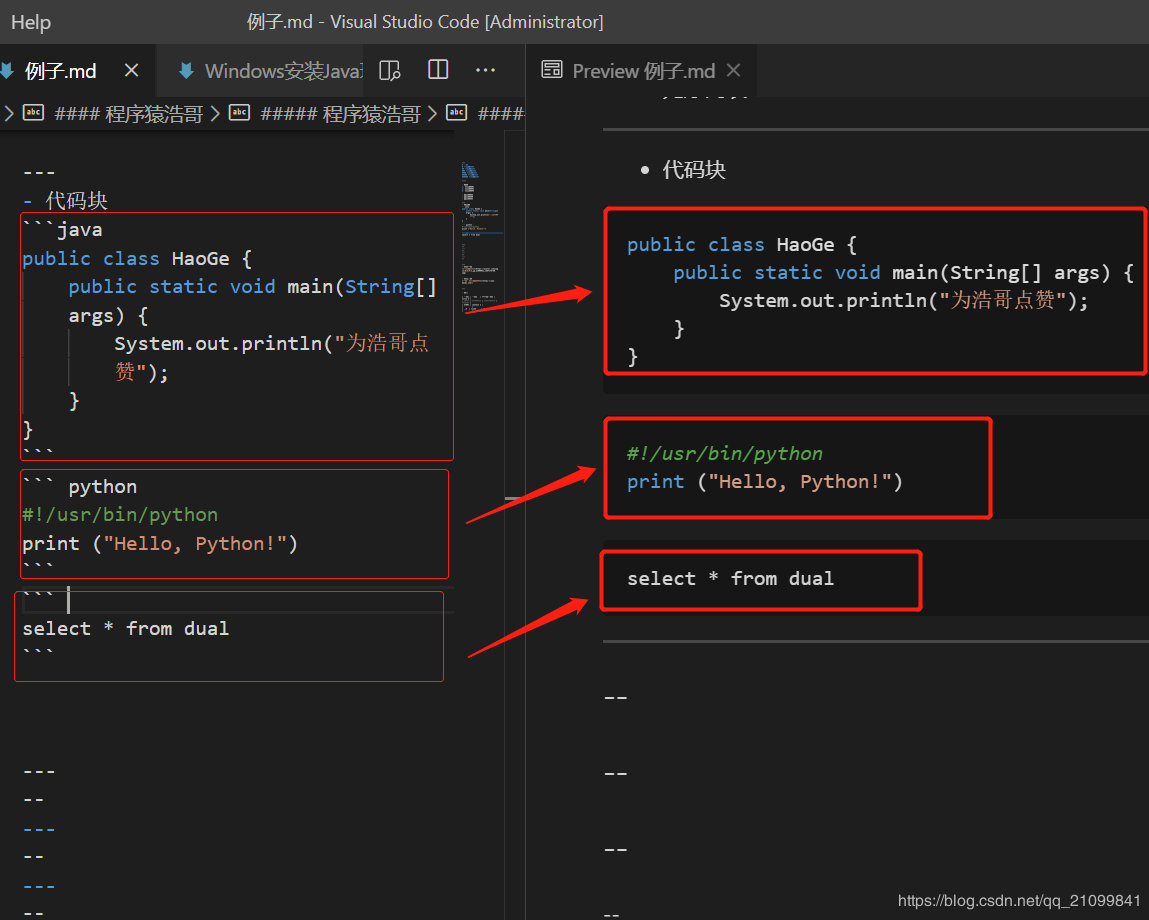
Task: Click the ```java fence line in the editor
Action: (62, 230)
